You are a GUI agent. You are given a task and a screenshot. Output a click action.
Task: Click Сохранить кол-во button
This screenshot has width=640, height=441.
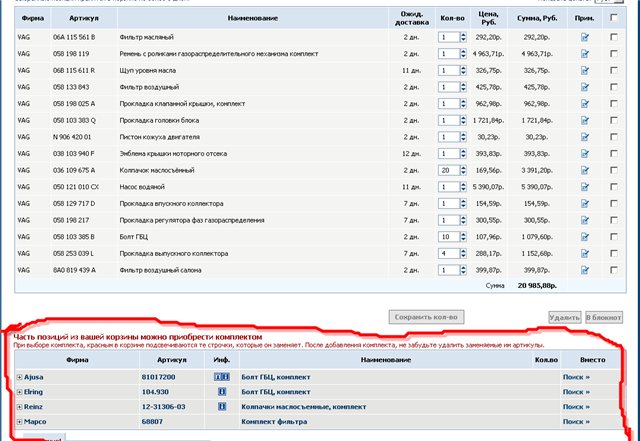[x=426, y=317]
